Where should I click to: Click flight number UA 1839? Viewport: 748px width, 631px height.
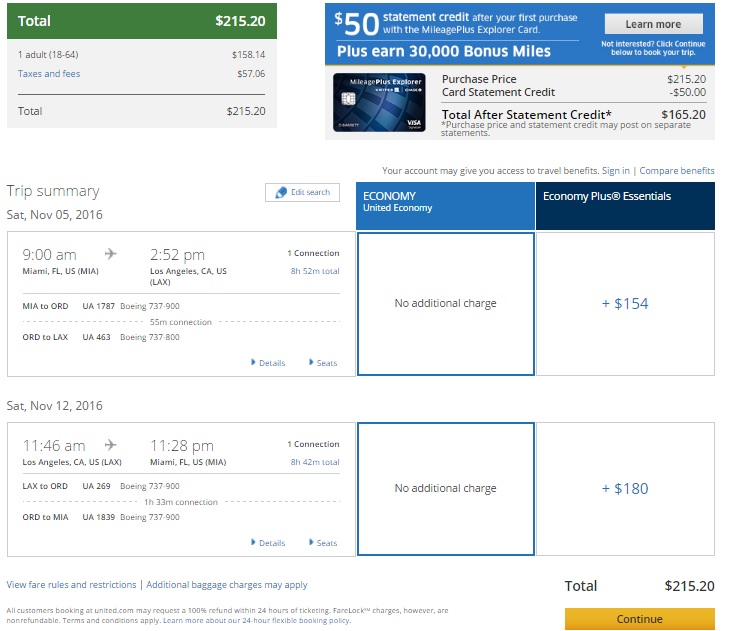click(x=98, y=517)
